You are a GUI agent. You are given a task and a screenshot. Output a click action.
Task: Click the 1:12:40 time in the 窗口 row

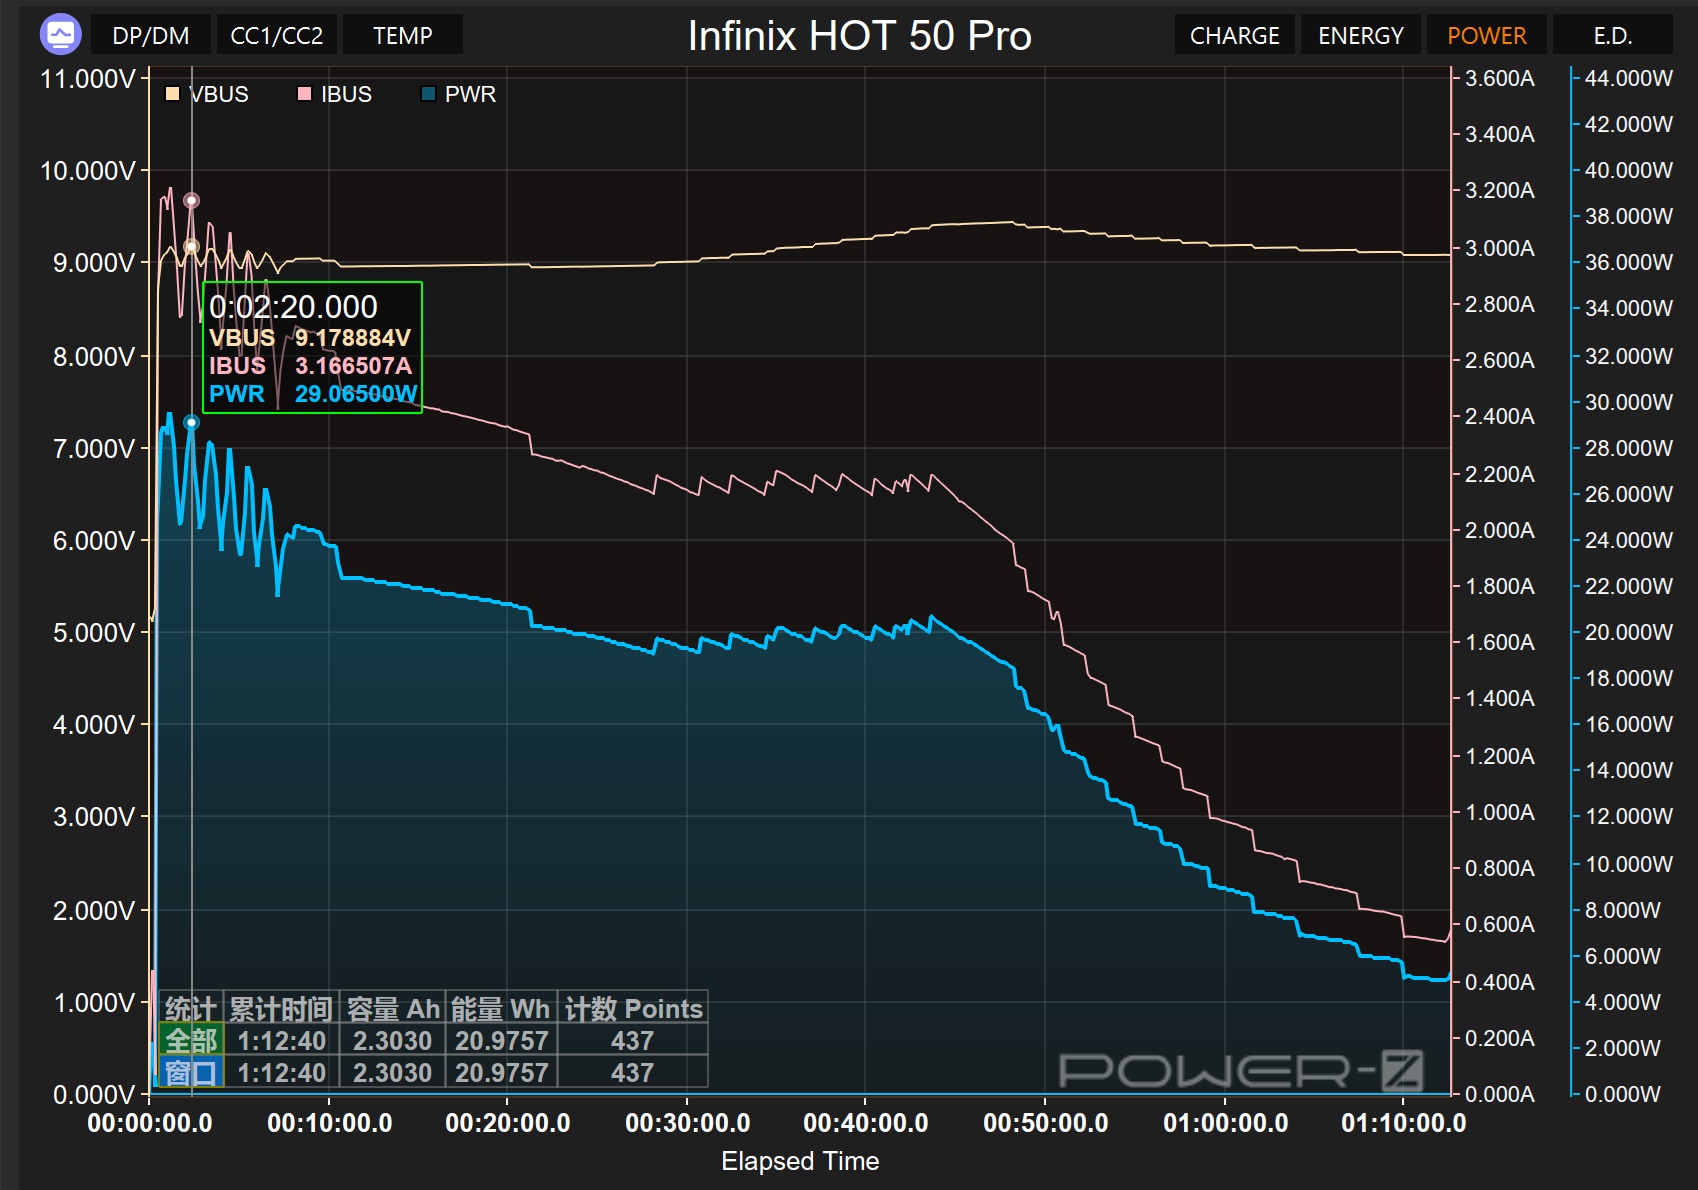pos(281,1073)
